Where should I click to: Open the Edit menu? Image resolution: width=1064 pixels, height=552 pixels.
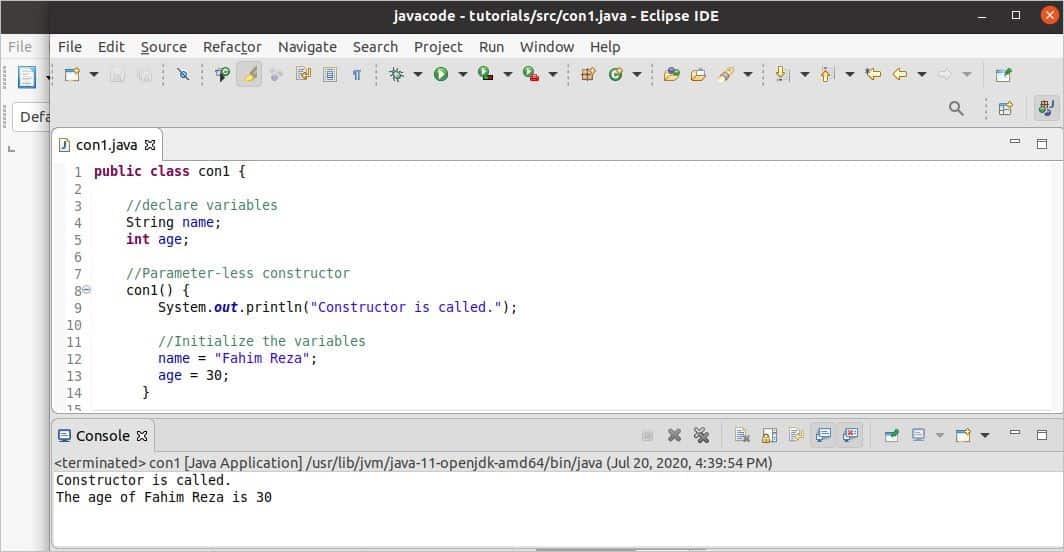click(111, 47)
